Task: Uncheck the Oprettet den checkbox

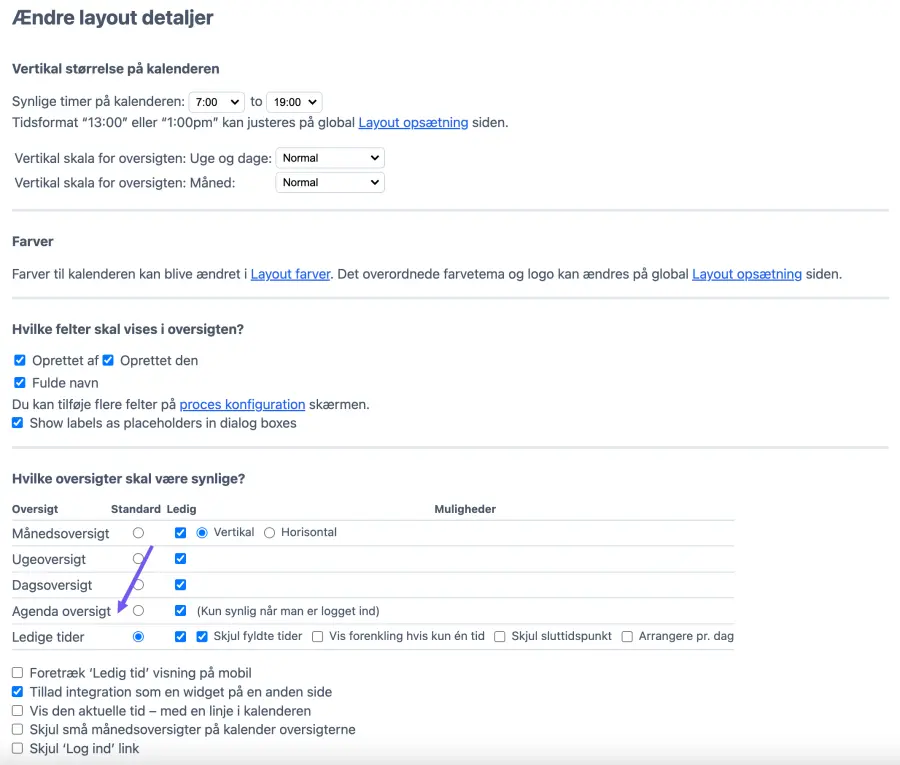Action: click(108, 360)
